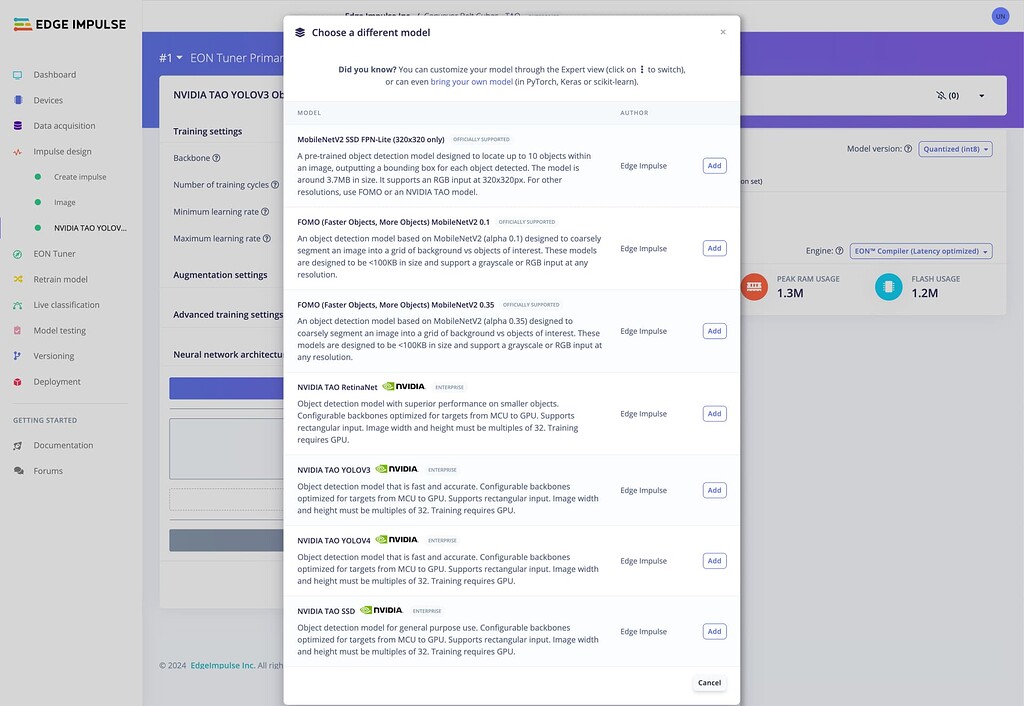Click the Dashboard icon in sidebar
Viewport: 1024px width, 706px height.
[18, 75]
